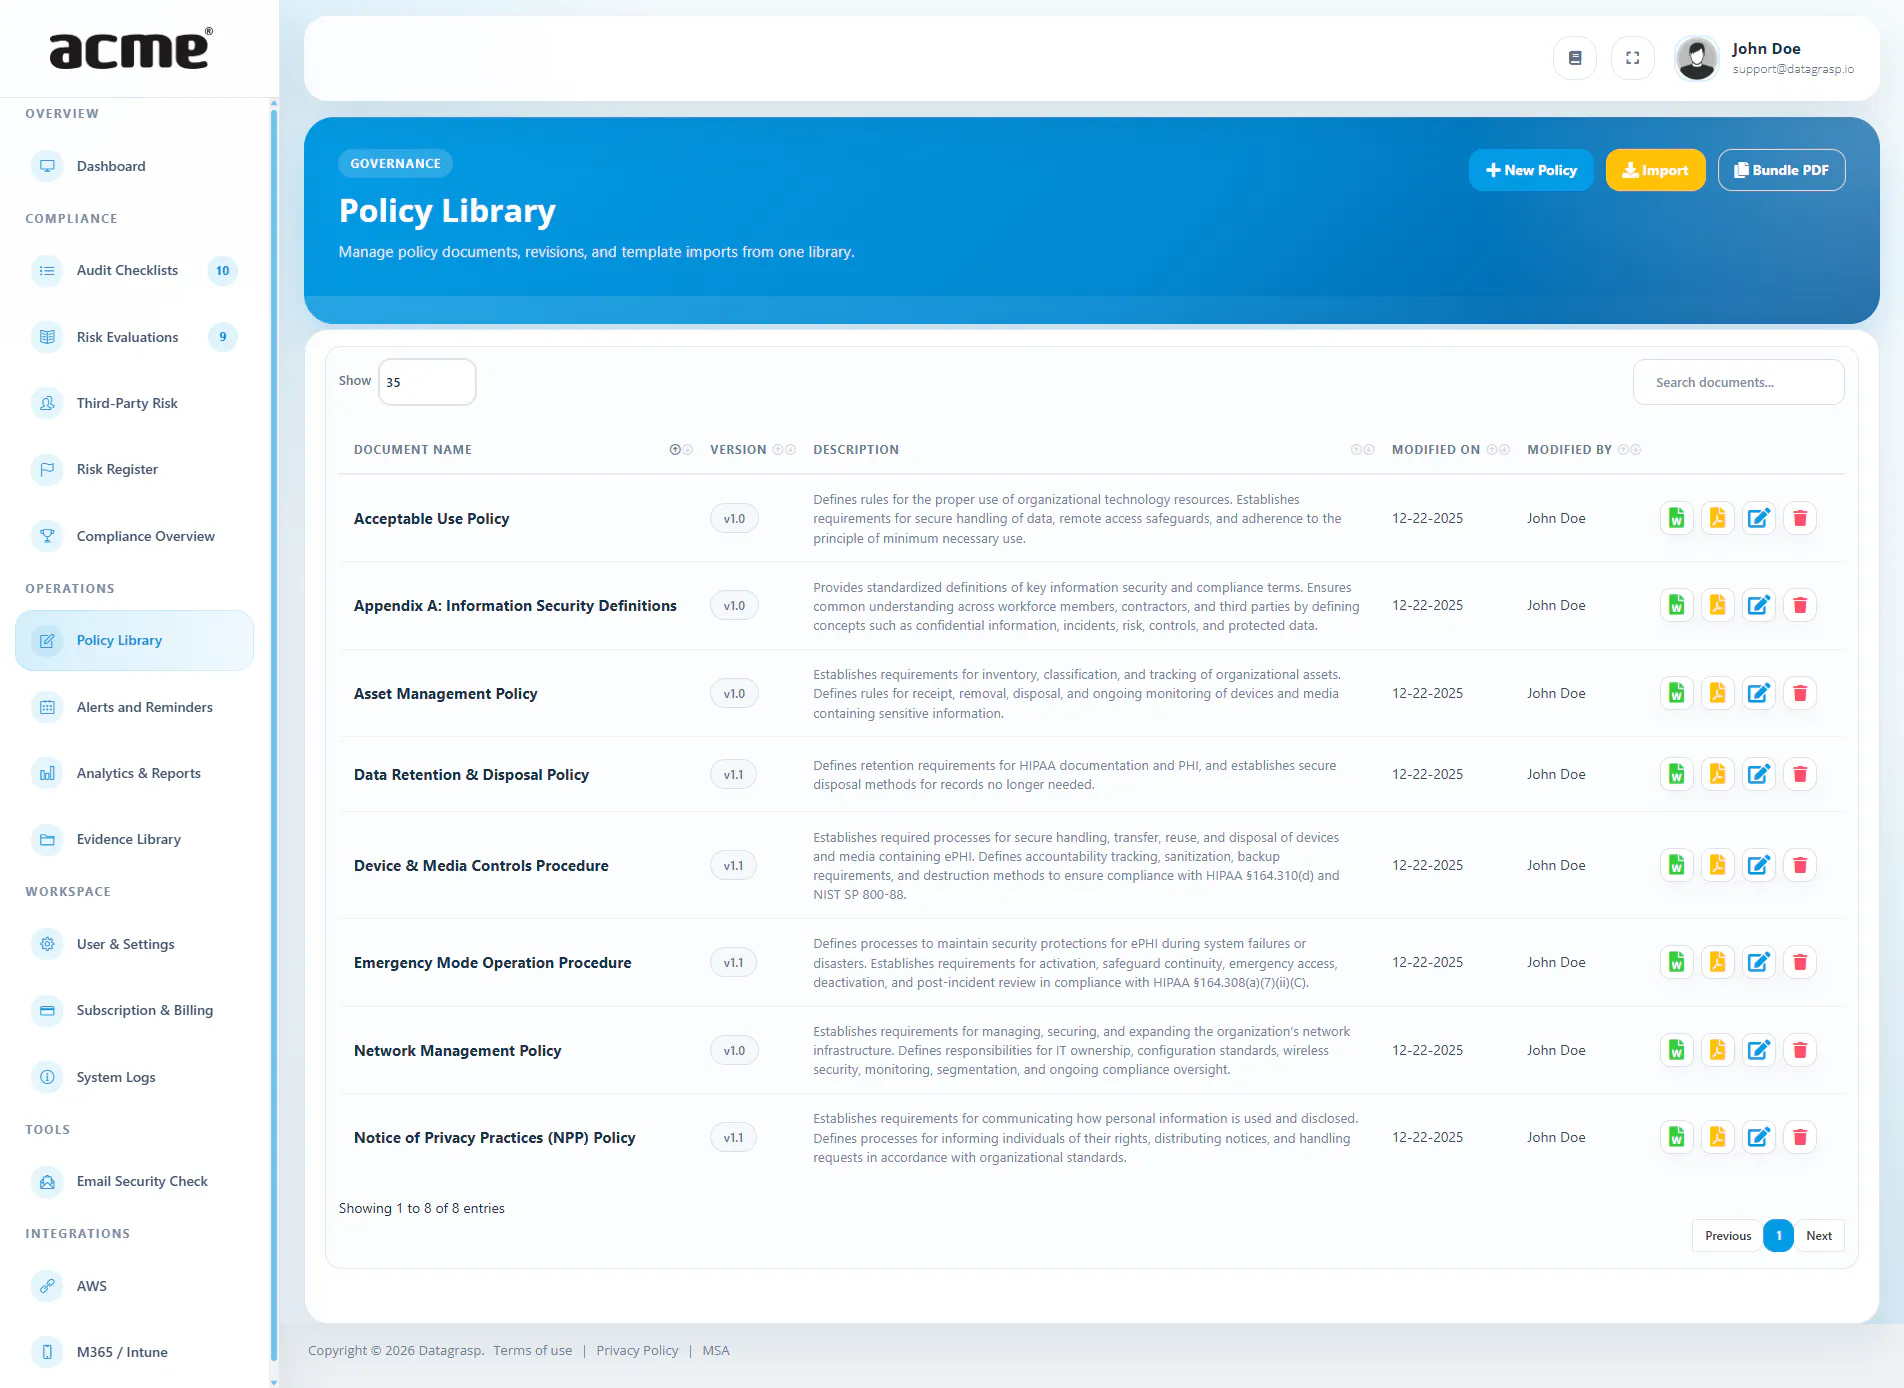The width and height of the screenshot is (1904, 1388).
Task: Go to Evidence Library
Action: pyautogui.click(x=134, y=839)
